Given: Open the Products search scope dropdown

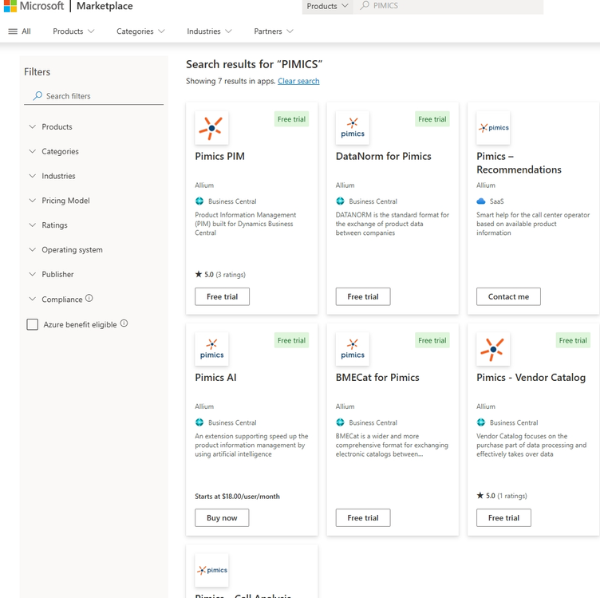Looking at the screenshot, I should click(327, 6).
